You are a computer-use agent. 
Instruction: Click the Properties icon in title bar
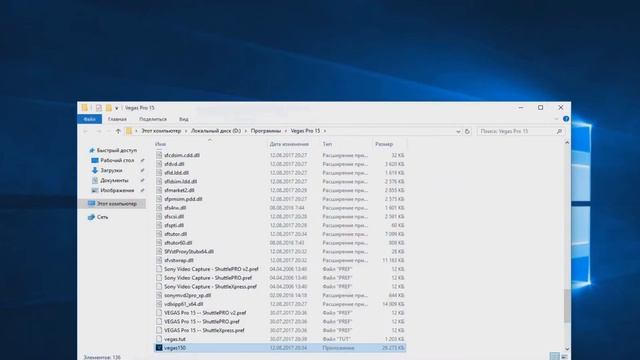point(98,108)
